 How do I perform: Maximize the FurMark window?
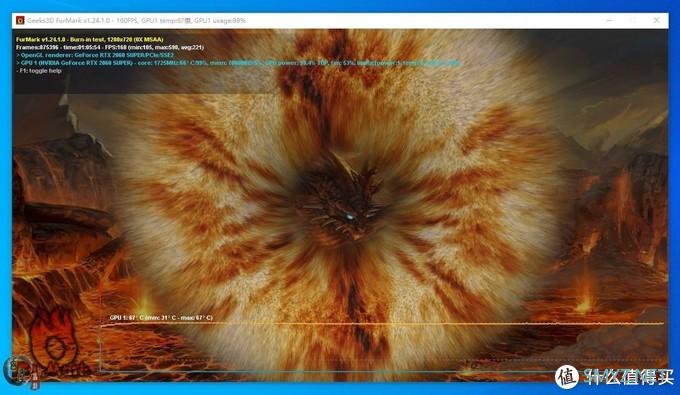tap(633, 20)
